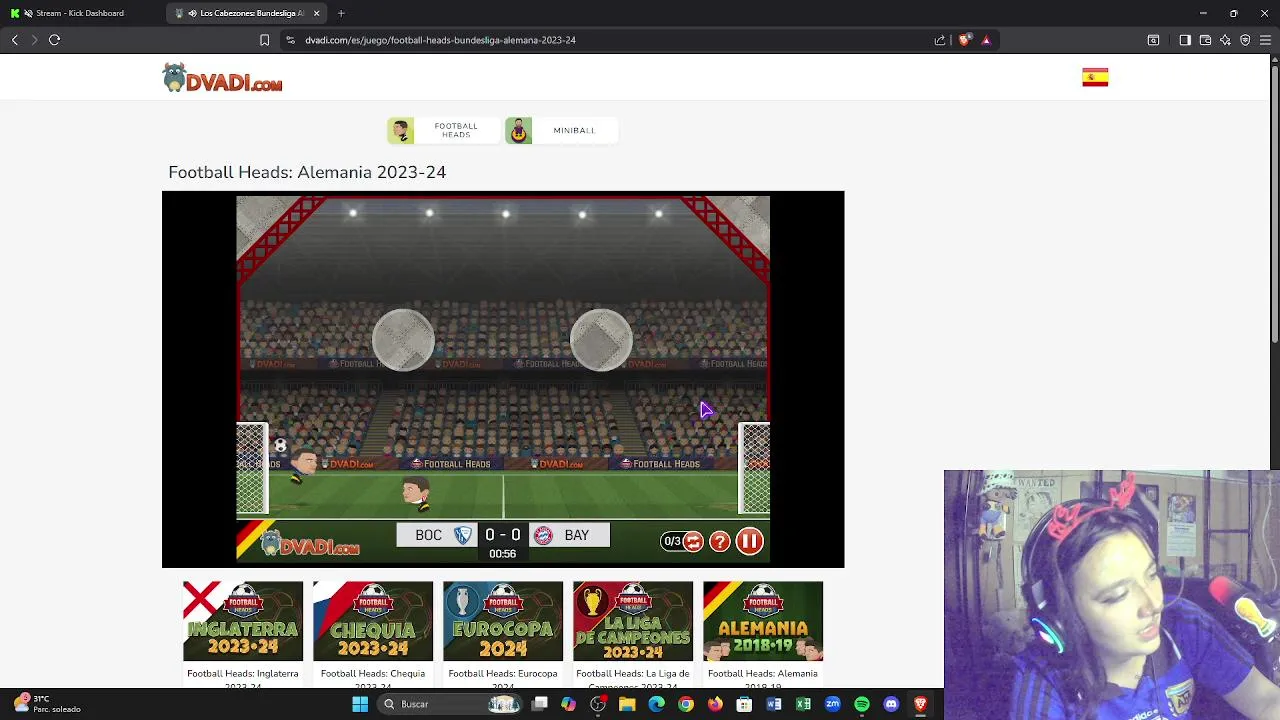The image size is (1280, 720).
Task: Open Discord from the taskbar
Action: (x=891, y=704)
